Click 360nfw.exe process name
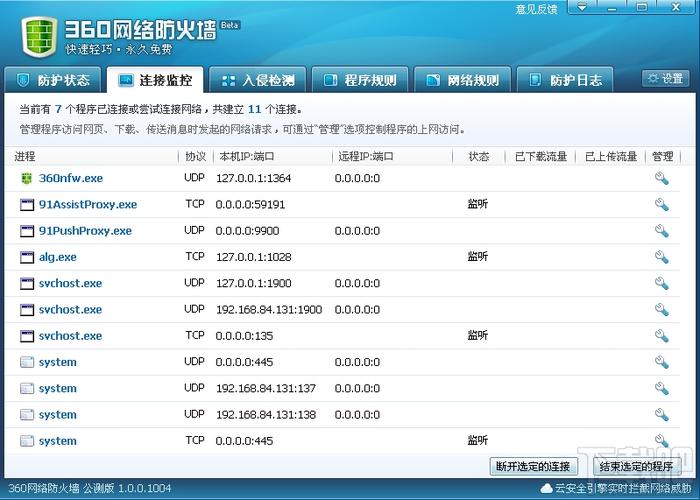Viewport: 700px width, 500px height. tap(71, 178)
